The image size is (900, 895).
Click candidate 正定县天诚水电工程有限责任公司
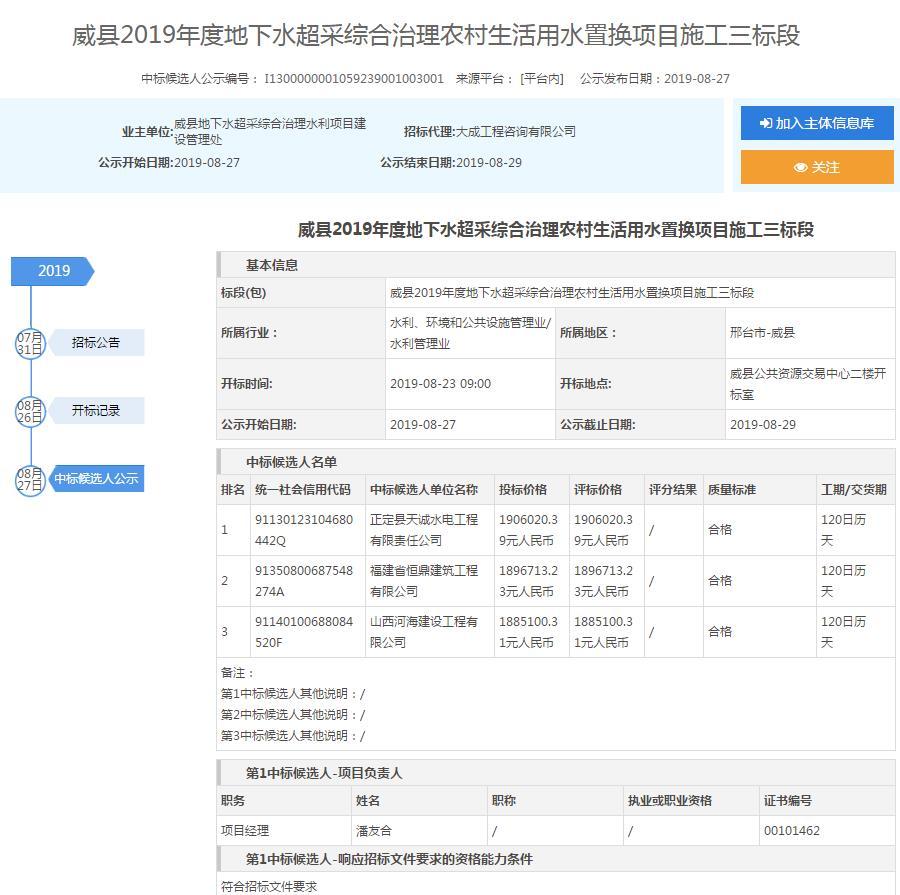click(x=424, y=530)
